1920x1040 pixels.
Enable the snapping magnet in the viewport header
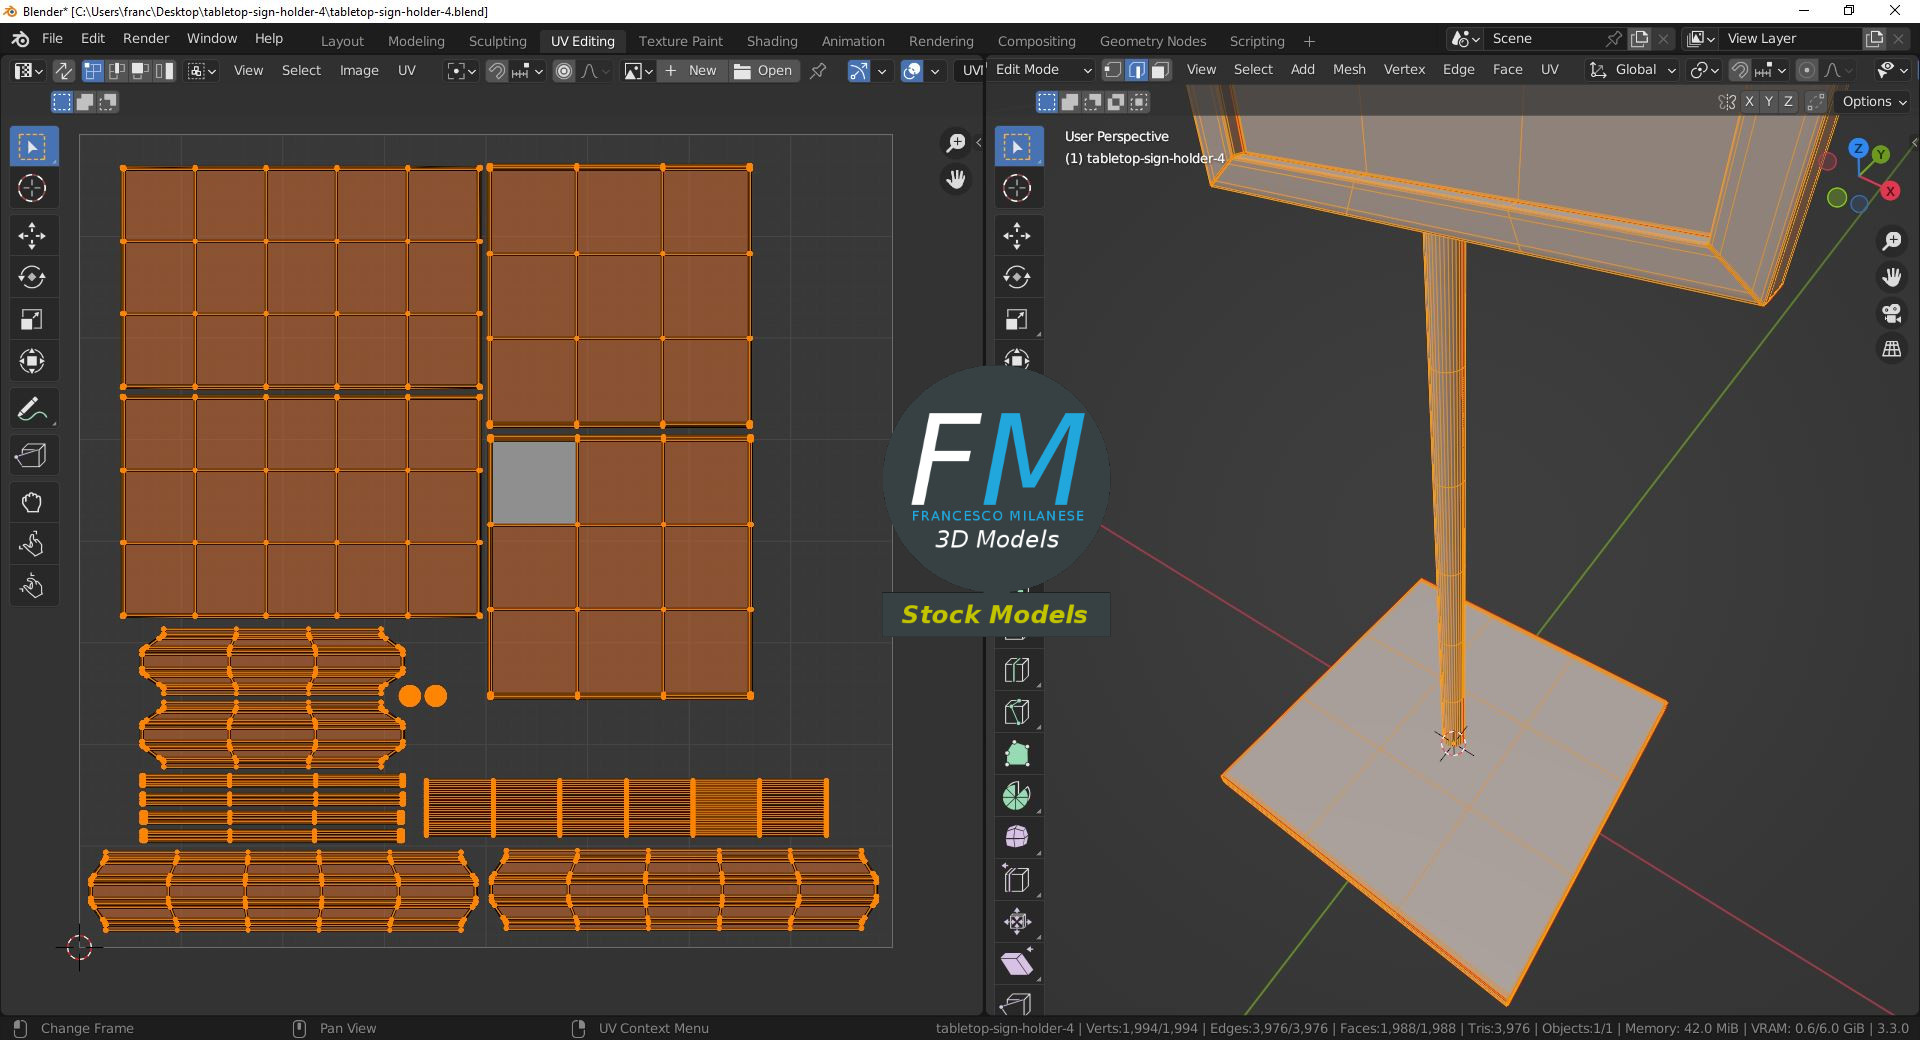(1740, 70)
